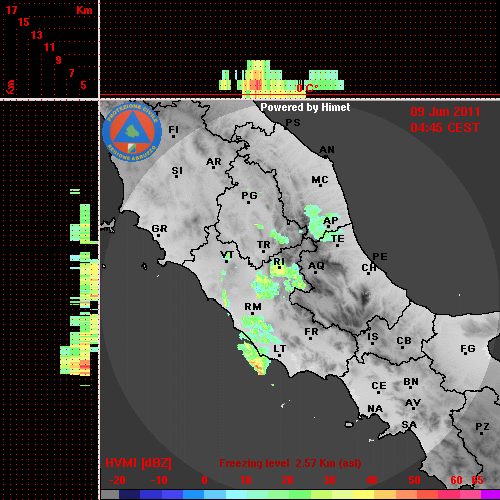Click the PE city label
500x500 pixels.
pyautogui.click(x=380, y=257)
